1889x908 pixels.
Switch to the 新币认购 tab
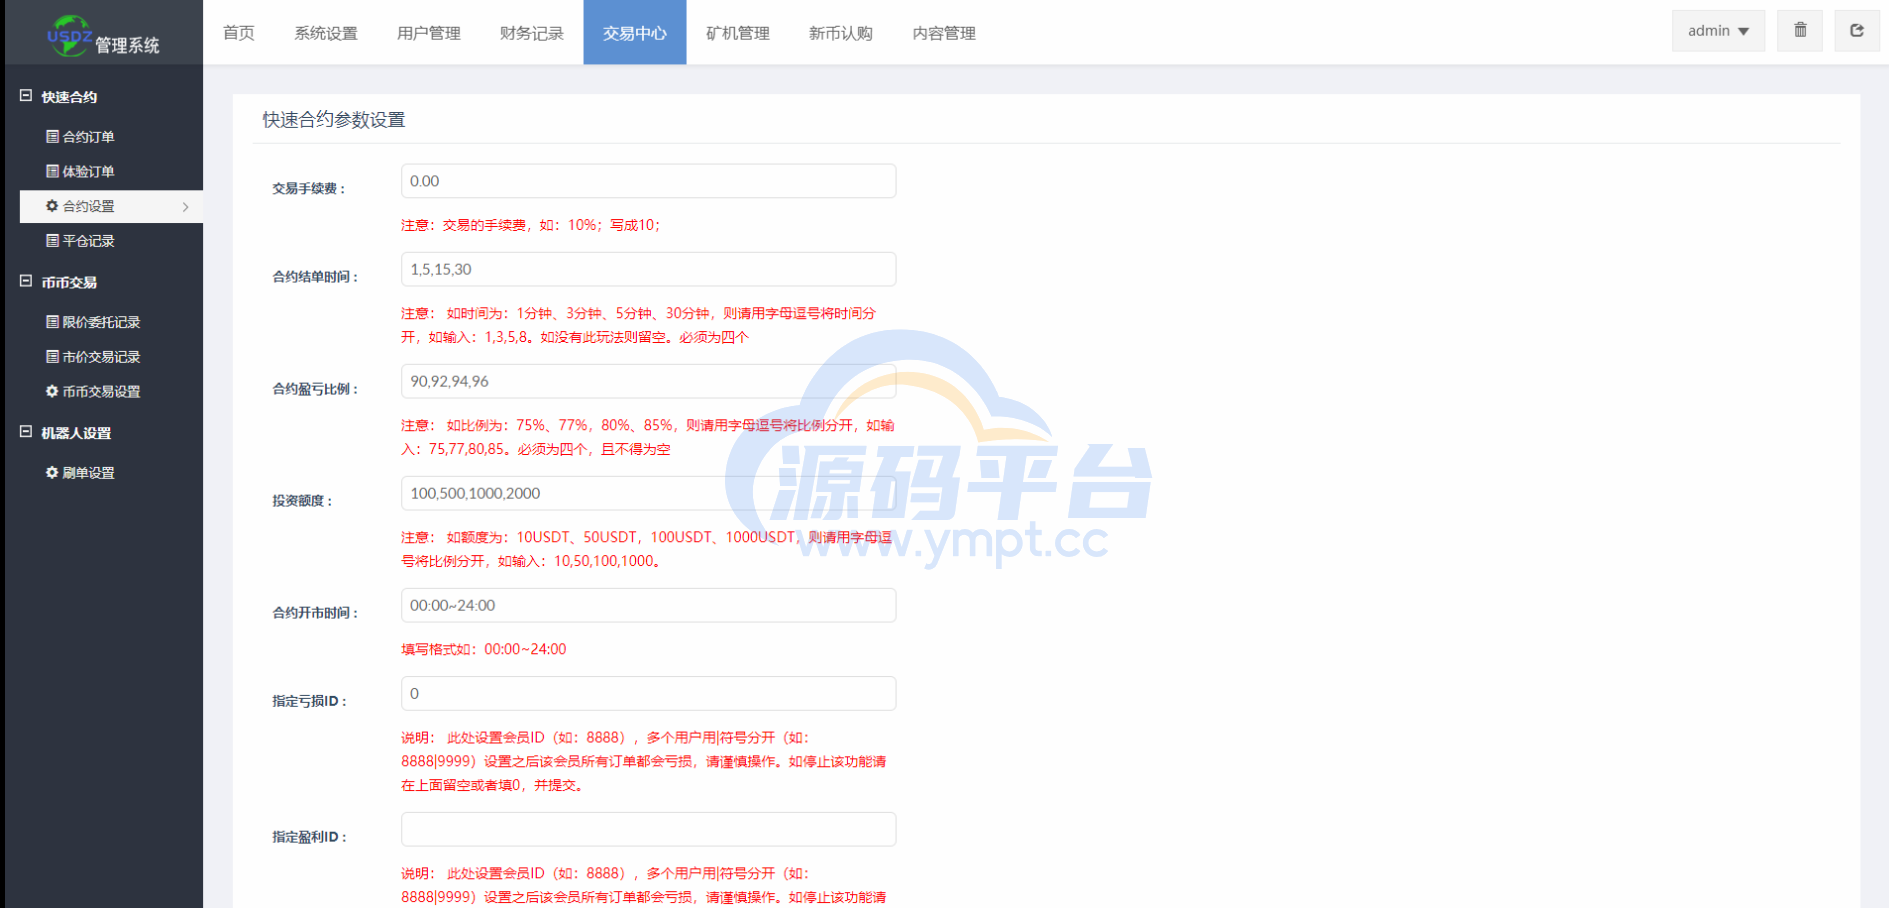pyautogui.click(x=841, y=33)
